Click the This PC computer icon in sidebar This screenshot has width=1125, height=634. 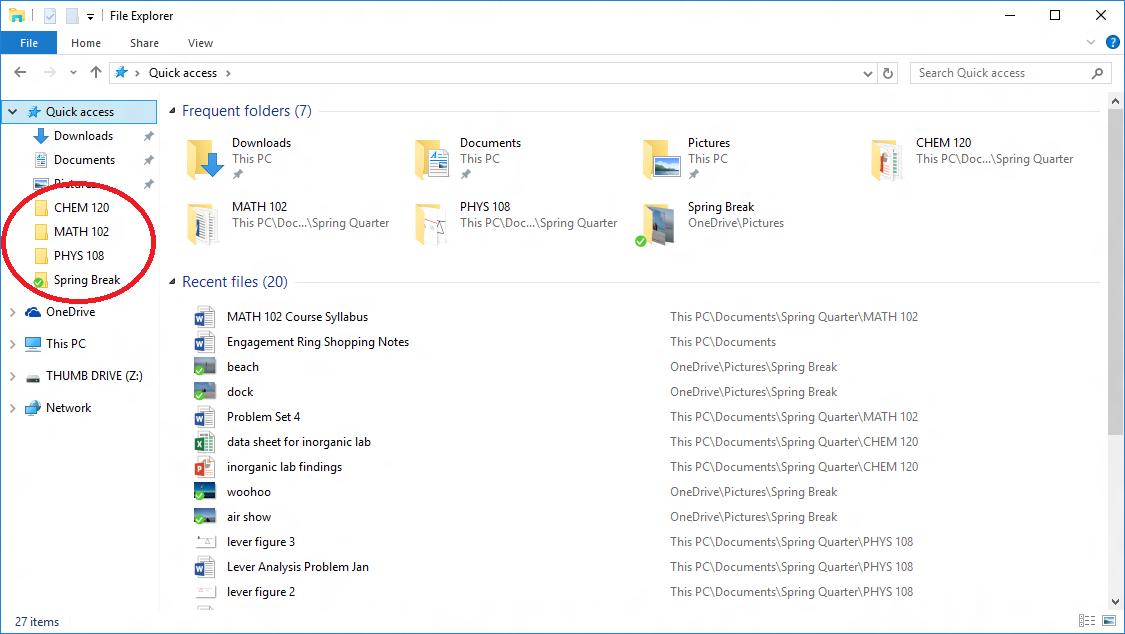click(33, 344)
